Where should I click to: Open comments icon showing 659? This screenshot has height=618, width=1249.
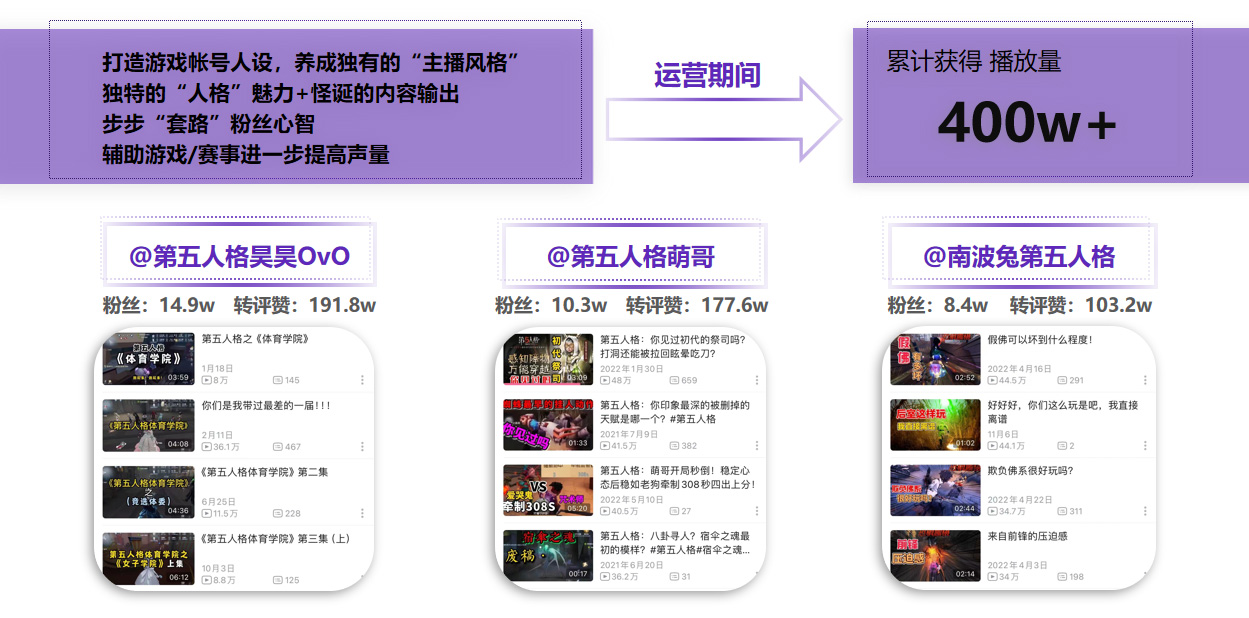point(675,380)
